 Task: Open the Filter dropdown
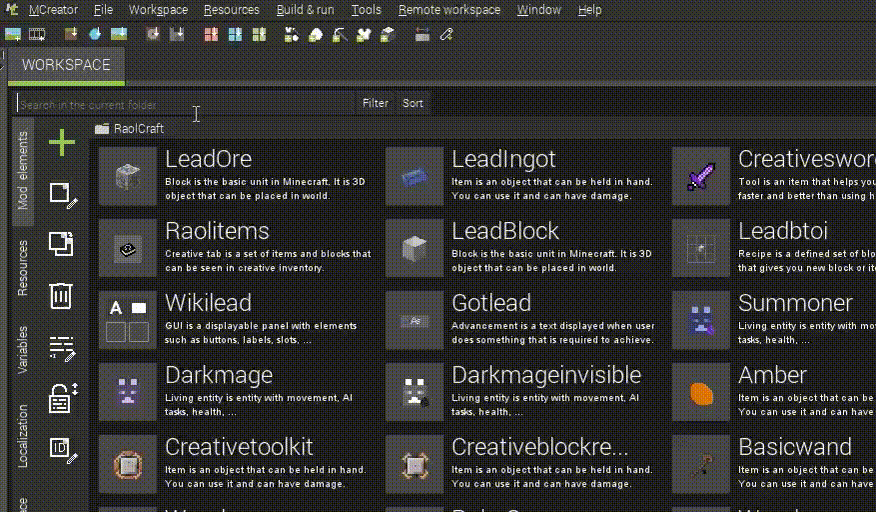375,103
